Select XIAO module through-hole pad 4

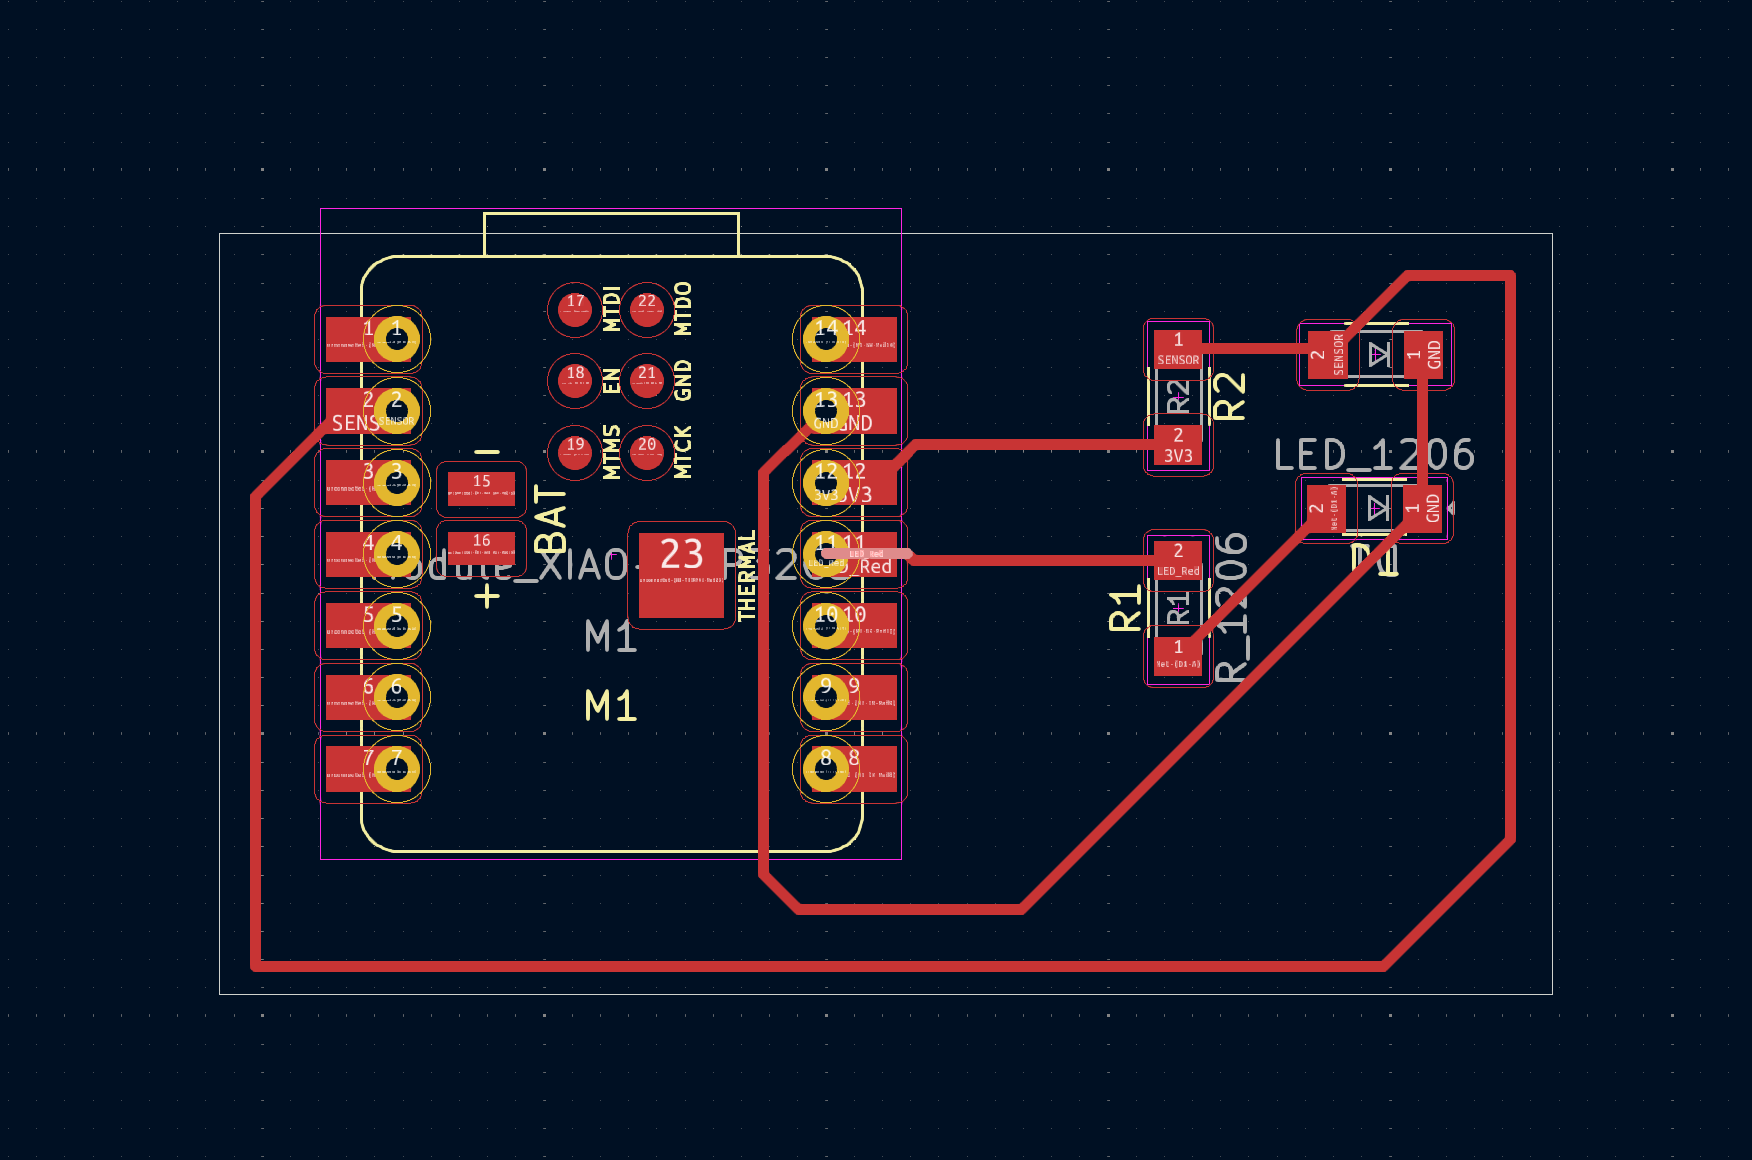pos(396,554)
